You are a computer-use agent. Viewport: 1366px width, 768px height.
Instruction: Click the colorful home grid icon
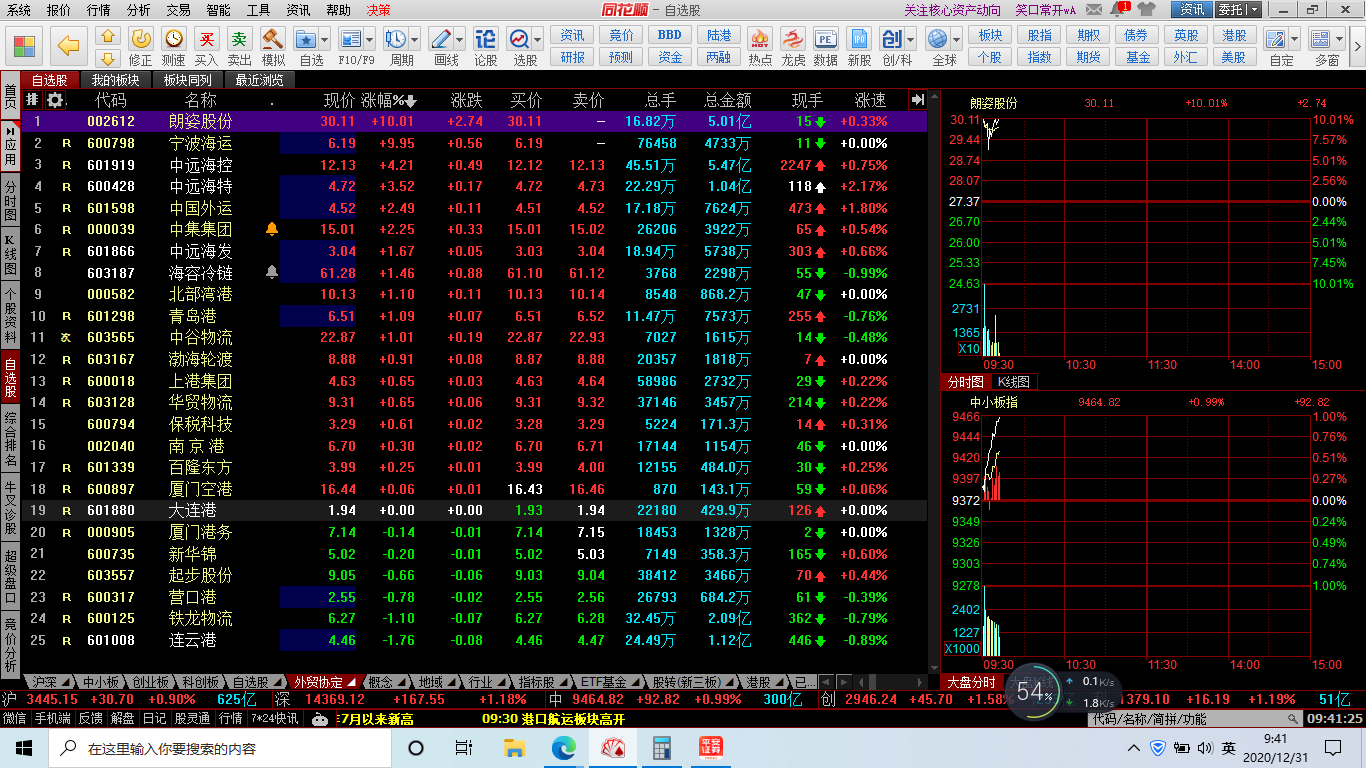(25, 47)
